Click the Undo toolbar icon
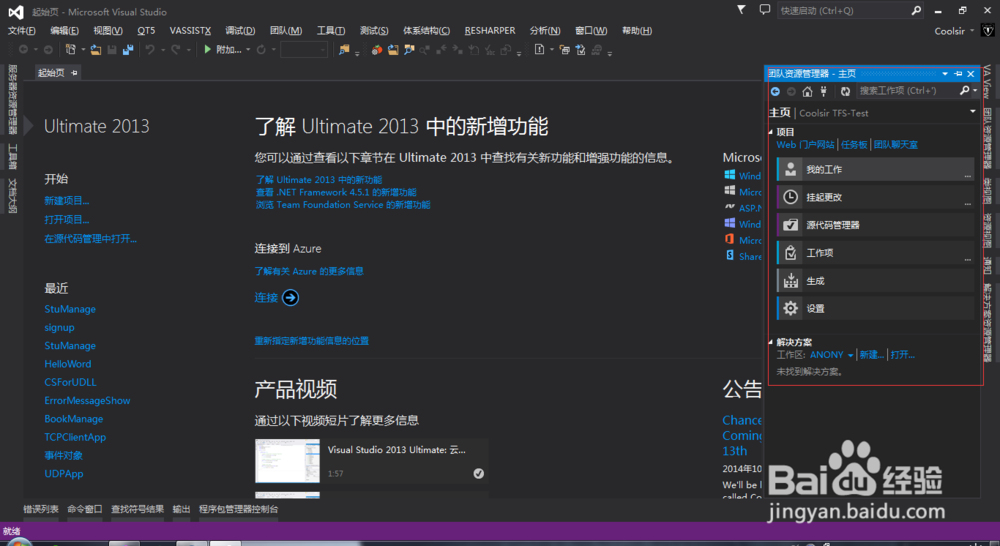This screenshot has width=1000, height=546. pos(150,49)
